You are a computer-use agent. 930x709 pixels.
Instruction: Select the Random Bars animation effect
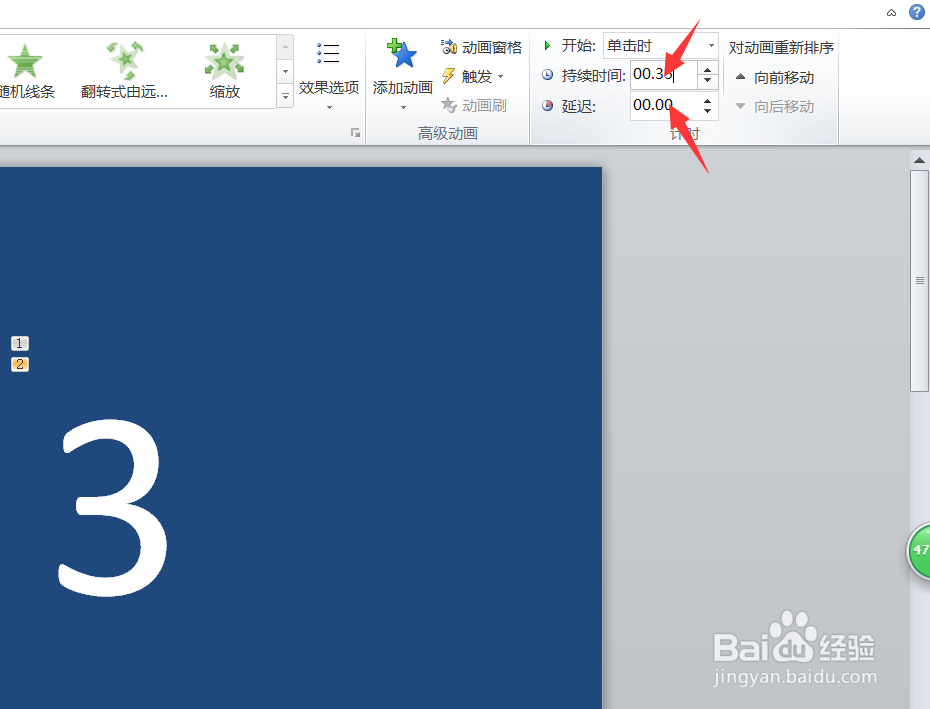coord(27,71)
